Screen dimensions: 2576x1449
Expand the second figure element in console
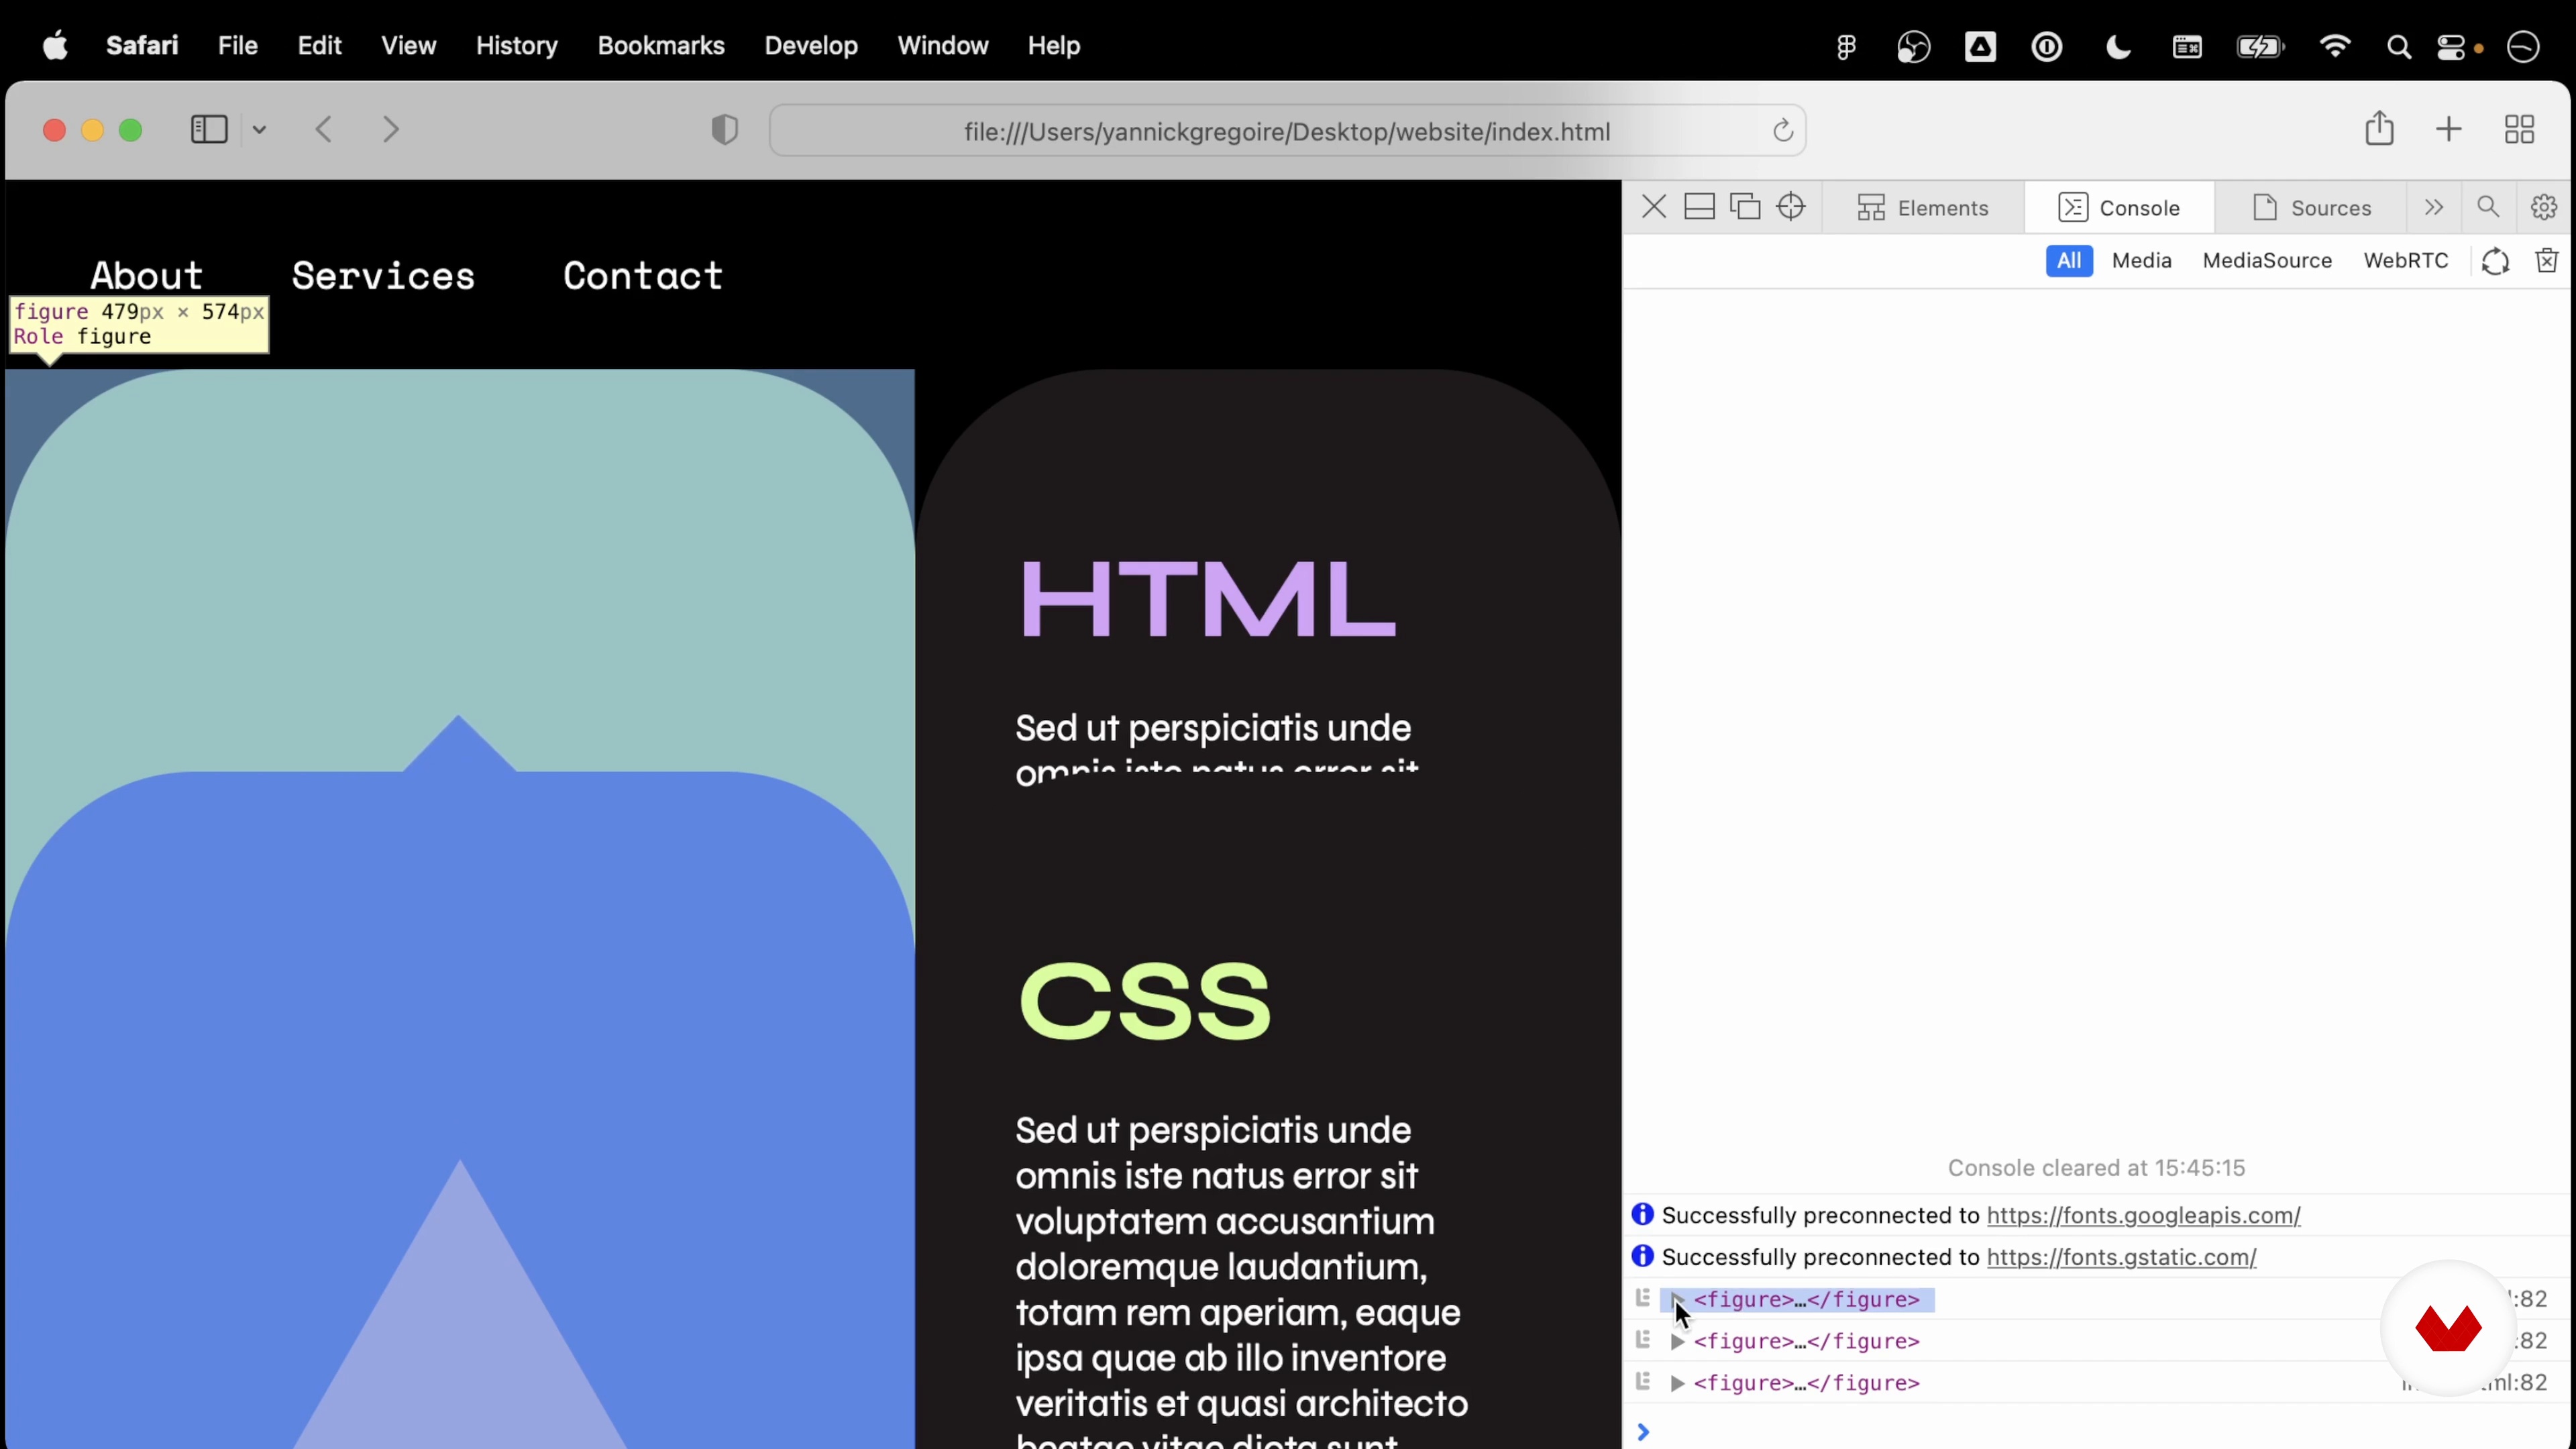1677,1341
